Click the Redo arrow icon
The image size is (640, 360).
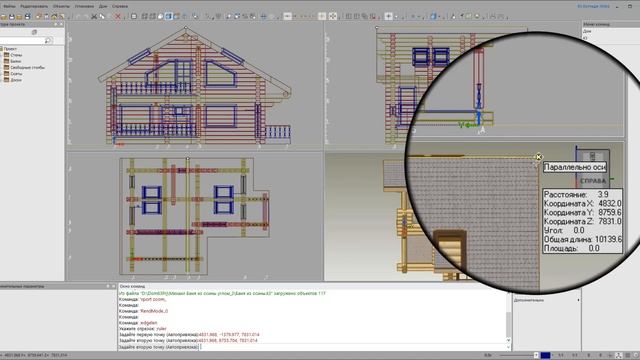pos(86,16)
